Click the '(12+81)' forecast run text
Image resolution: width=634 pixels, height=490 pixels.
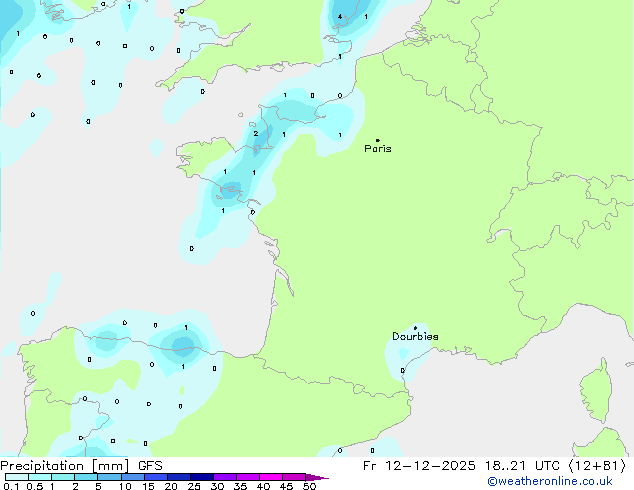[x=597, y=466]
